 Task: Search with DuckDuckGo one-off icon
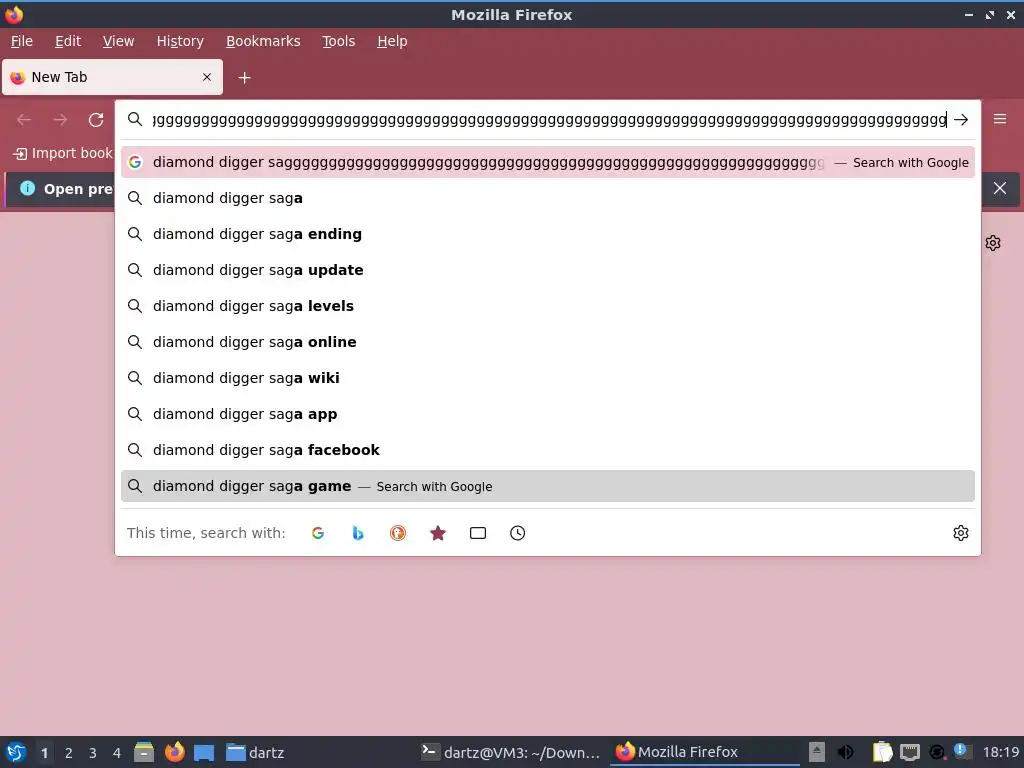click(x=398, y=533)
